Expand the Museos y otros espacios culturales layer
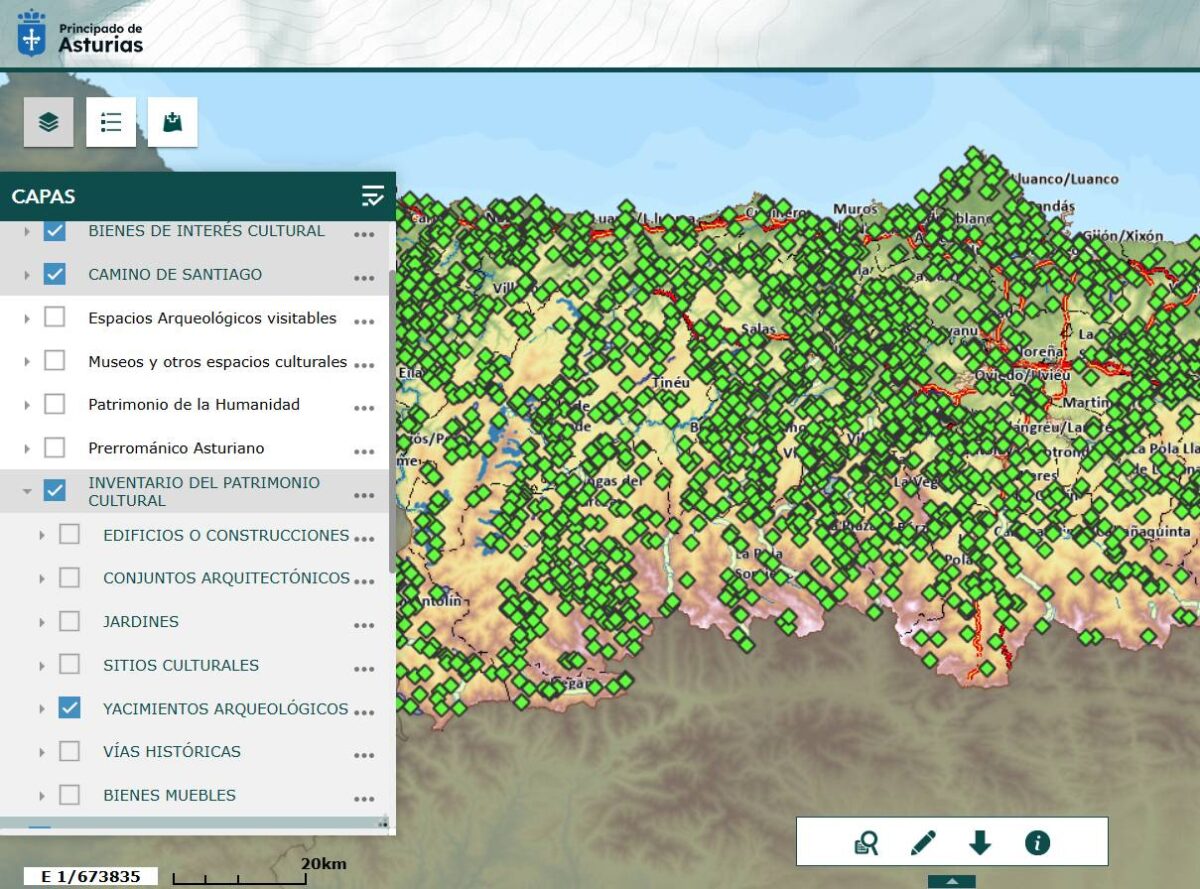The height and width of the screenshot is (889, 1200). point(28,361)
